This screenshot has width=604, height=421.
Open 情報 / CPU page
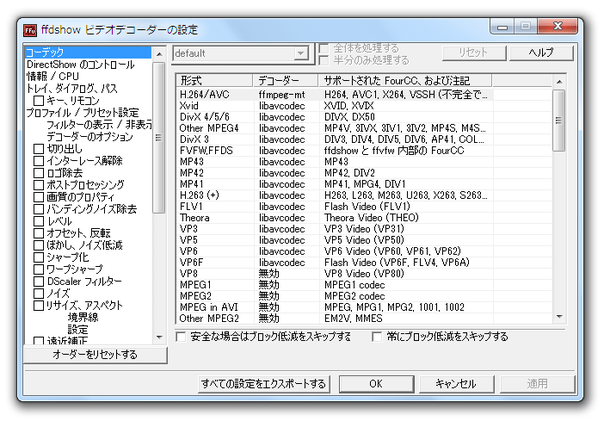[52, 76]
